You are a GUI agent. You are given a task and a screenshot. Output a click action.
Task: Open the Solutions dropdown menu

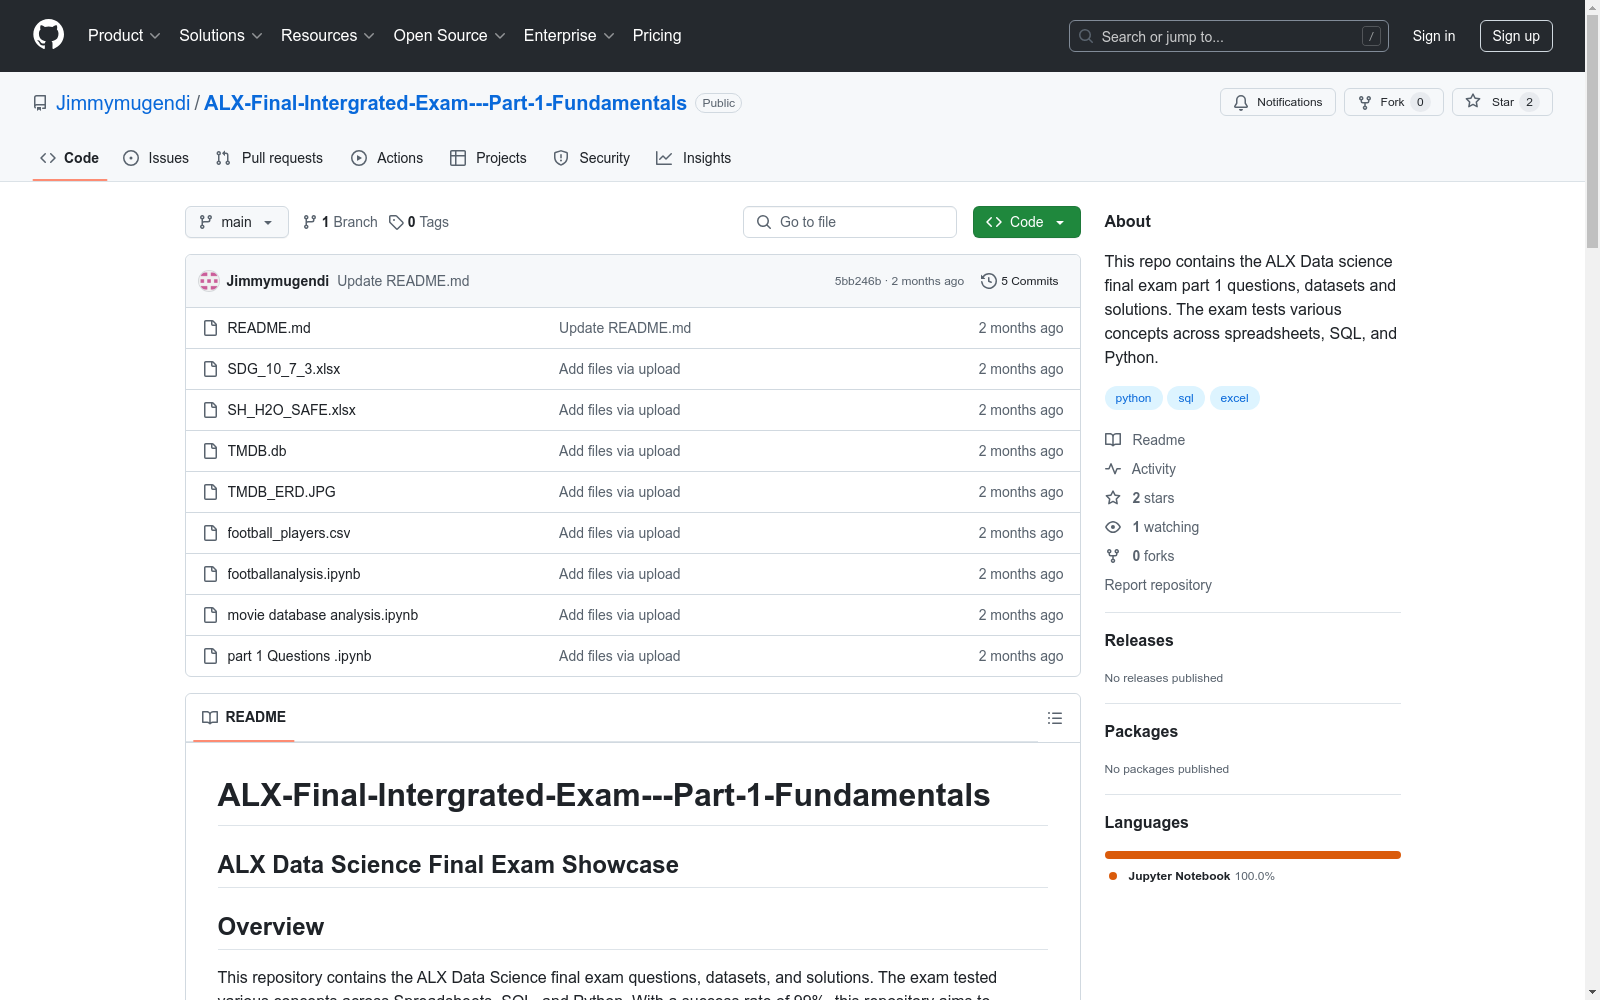click(x=221, y=36)
